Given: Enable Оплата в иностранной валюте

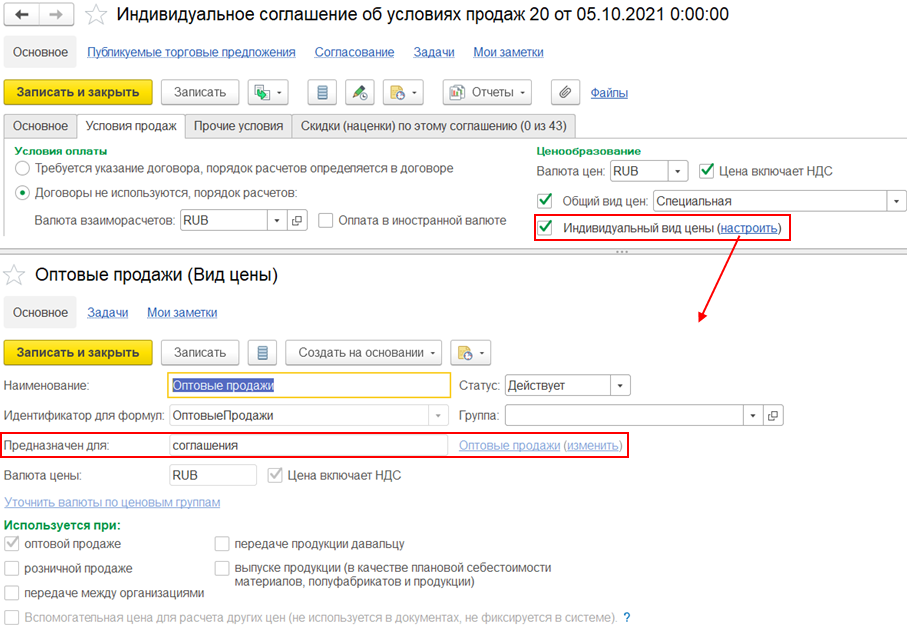Looking at the screenshot, I should [326, 220].
